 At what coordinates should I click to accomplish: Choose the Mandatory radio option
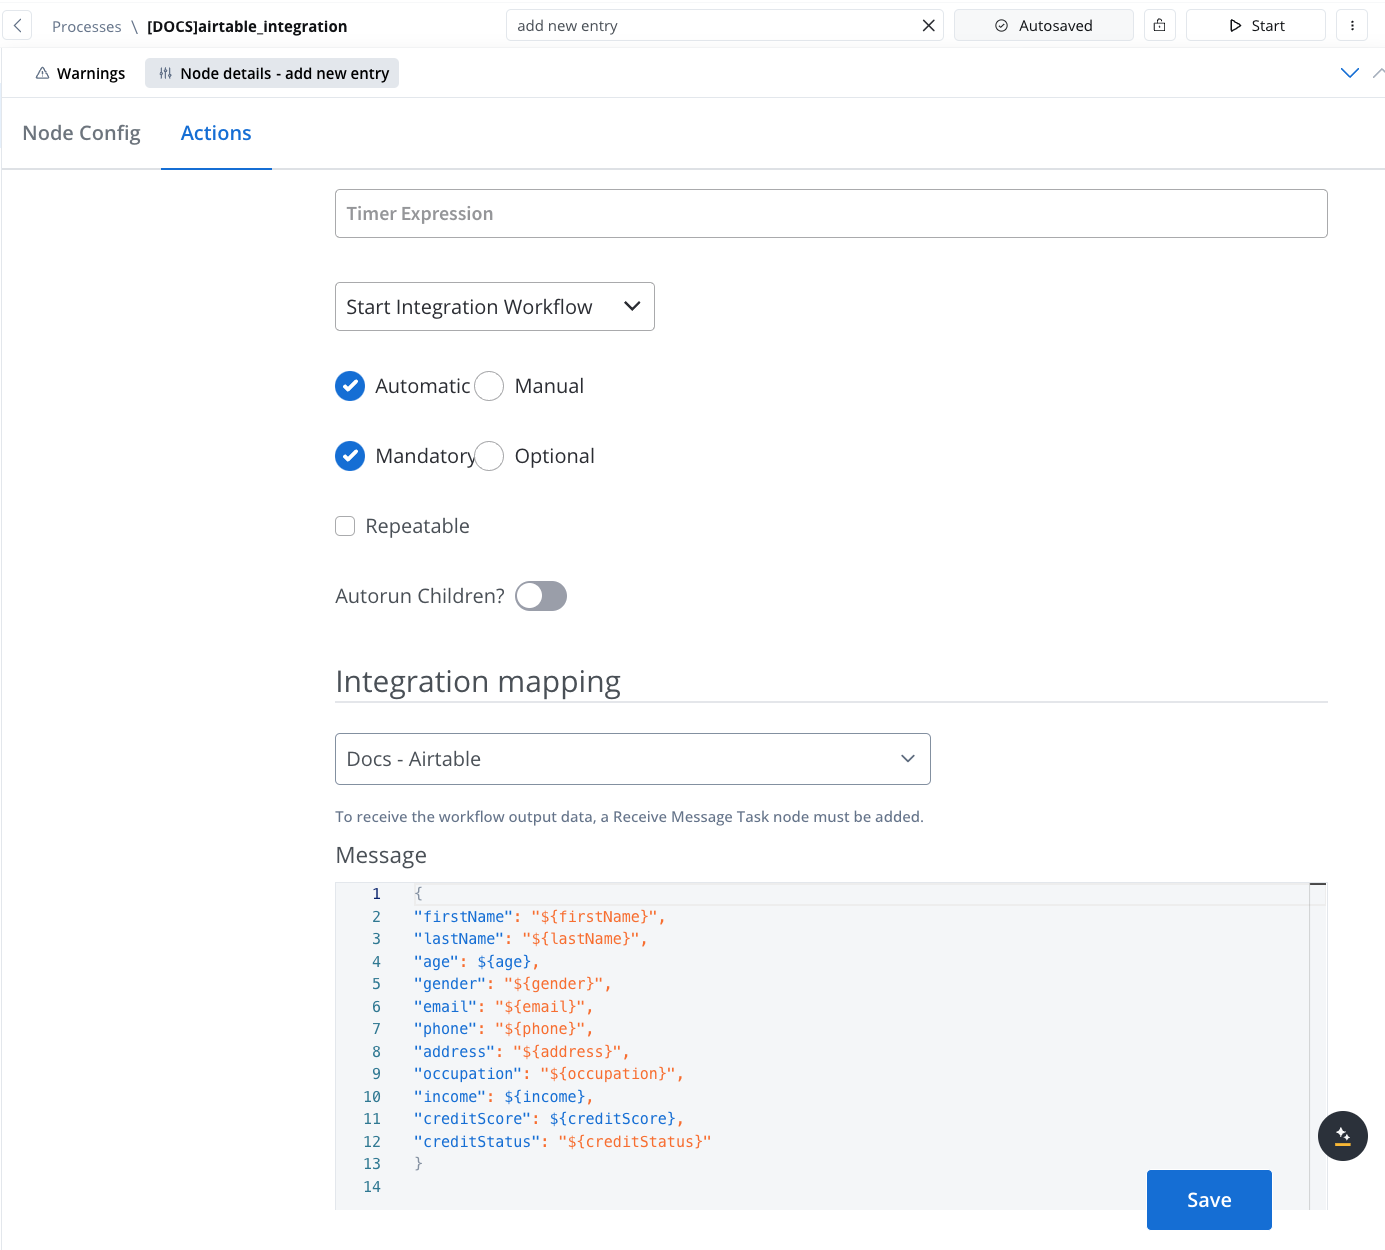coord(350,456)
